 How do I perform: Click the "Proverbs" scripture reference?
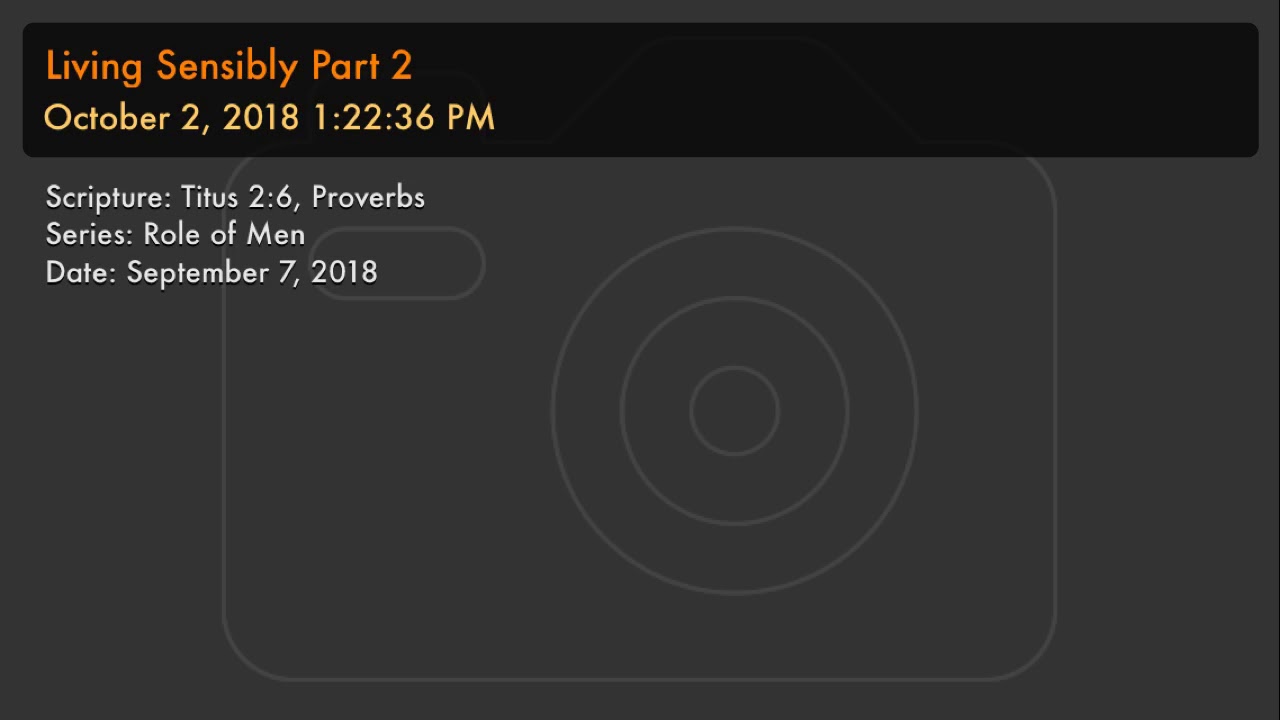click(x=368, y=197)
